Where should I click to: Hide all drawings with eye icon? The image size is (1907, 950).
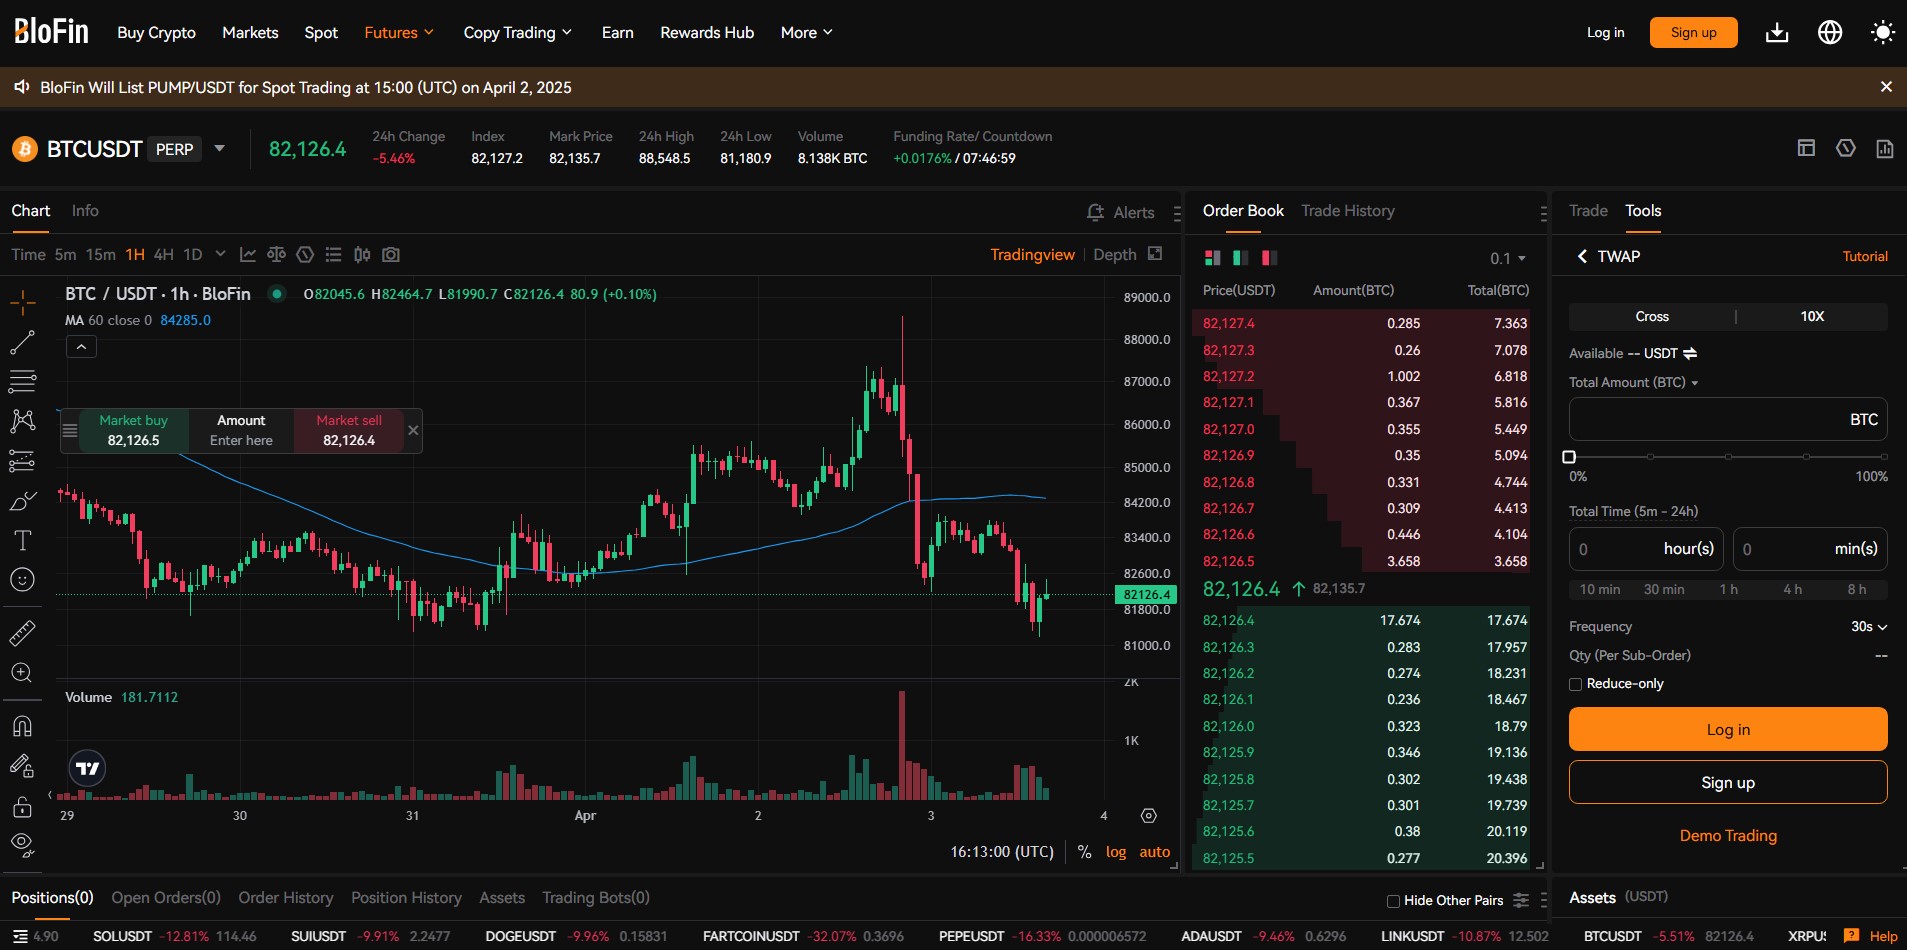click(22, 846)
